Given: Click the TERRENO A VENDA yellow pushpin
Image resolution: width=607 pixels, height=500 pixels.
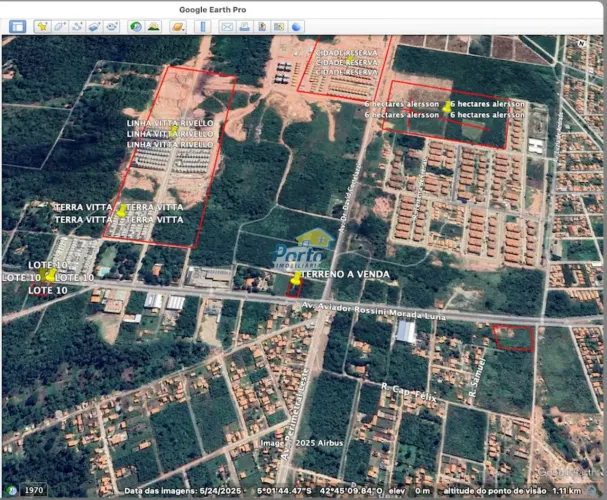Looking at the screenshot, I should click(296, 279).
